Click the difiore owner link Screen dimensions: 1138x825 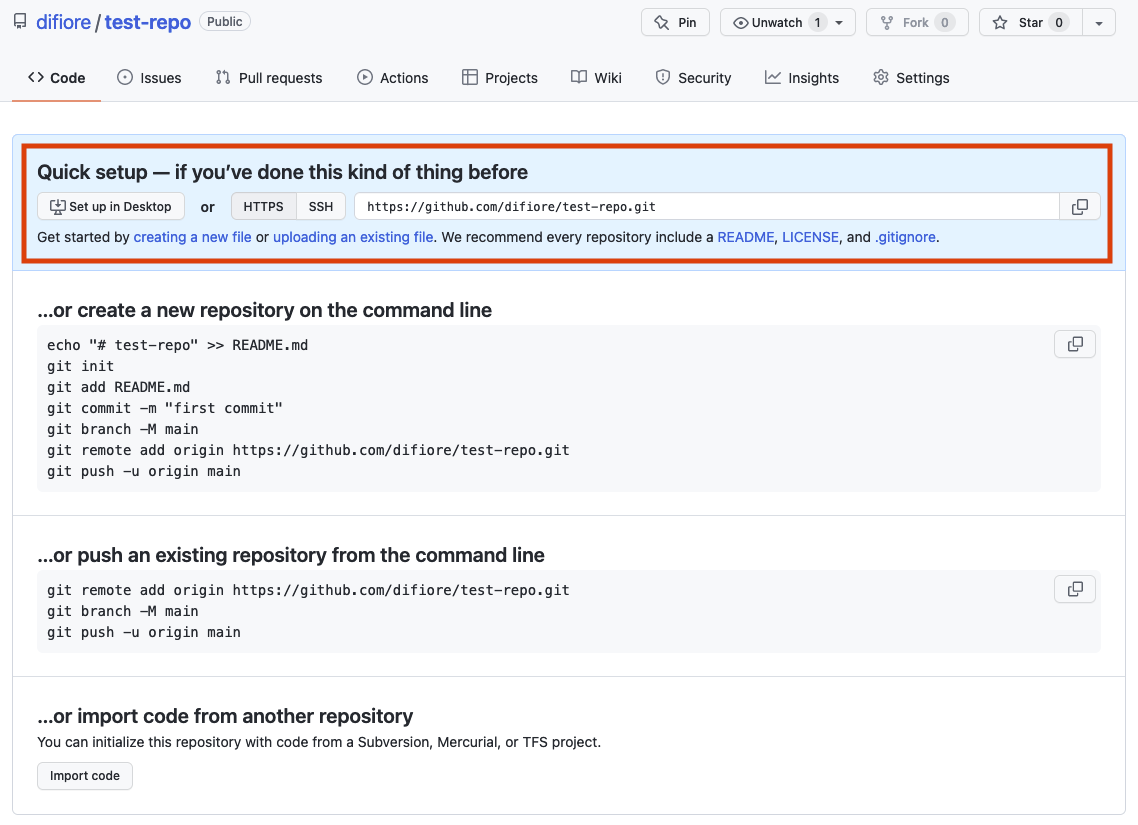click(63, 22)
